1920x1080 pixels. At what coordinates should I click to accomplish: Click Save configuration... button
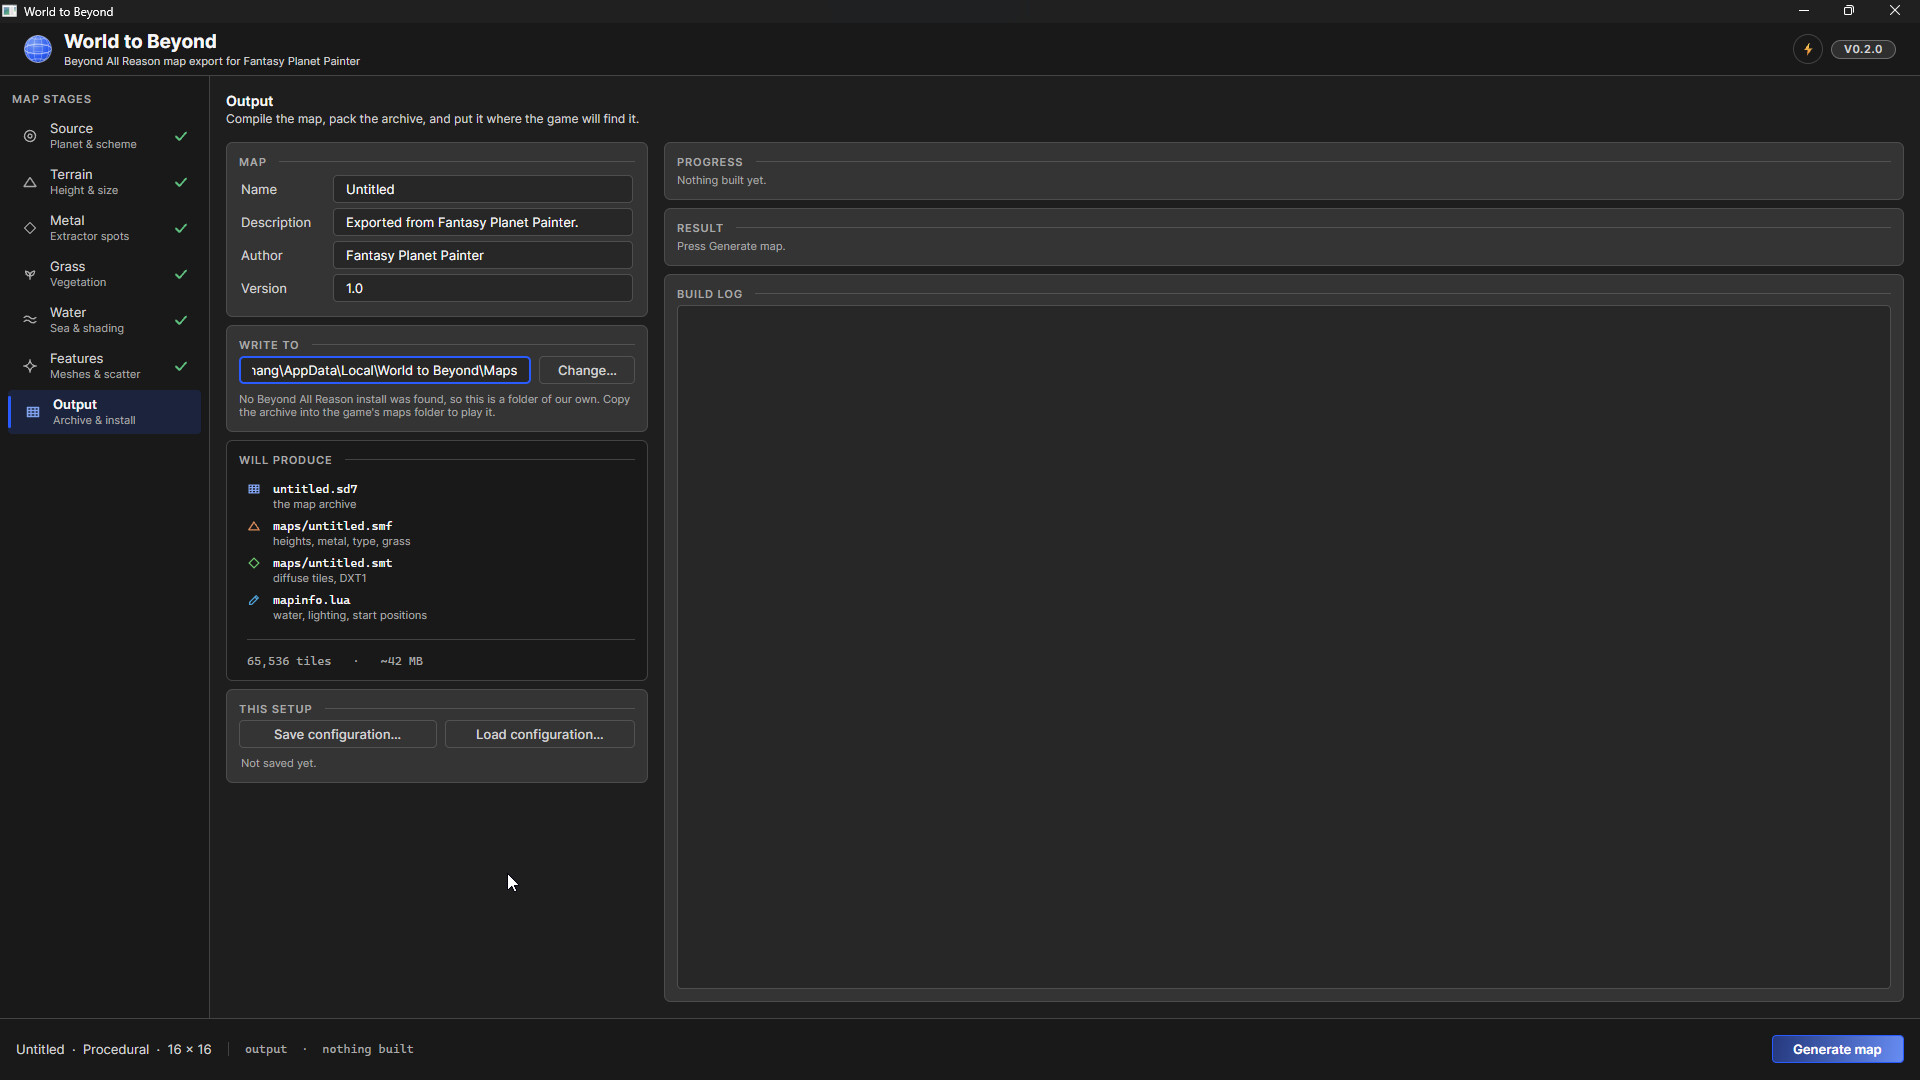[337, 734]
